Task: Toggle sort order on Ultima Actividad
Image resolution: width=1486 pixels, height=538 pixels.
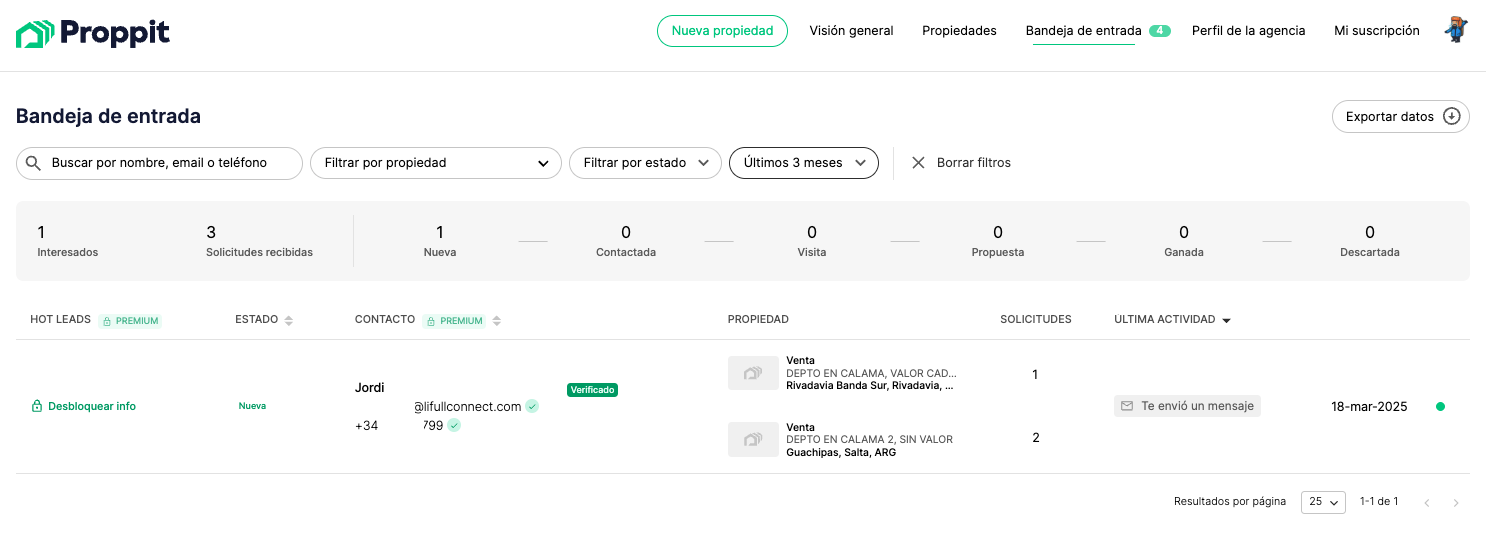Action: tap(1227, 320)
